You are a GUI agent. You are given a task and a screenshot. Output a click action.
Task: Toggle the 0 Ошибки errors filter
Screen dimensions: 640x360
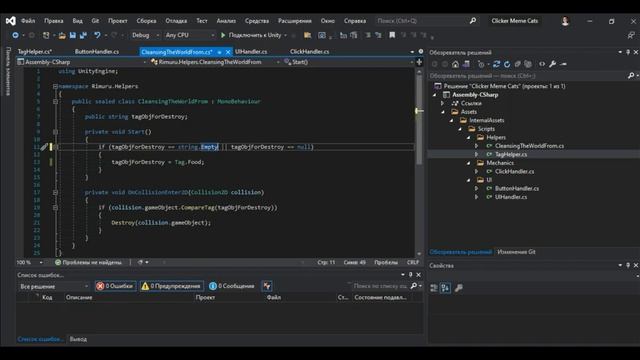(x=115, y=286)
